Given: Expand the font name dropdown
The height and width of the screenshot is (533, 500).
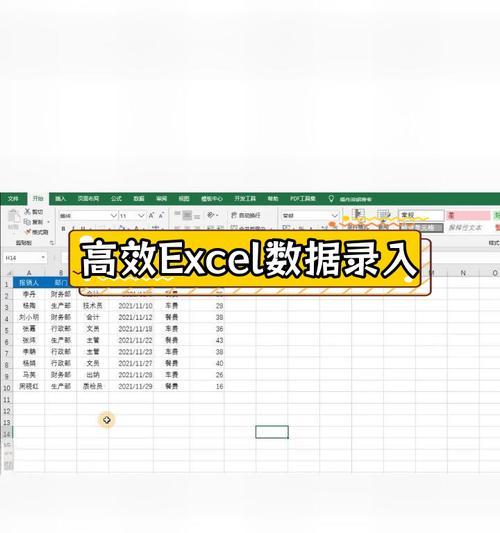Looking at the screenshot, I should click(114, 216).
